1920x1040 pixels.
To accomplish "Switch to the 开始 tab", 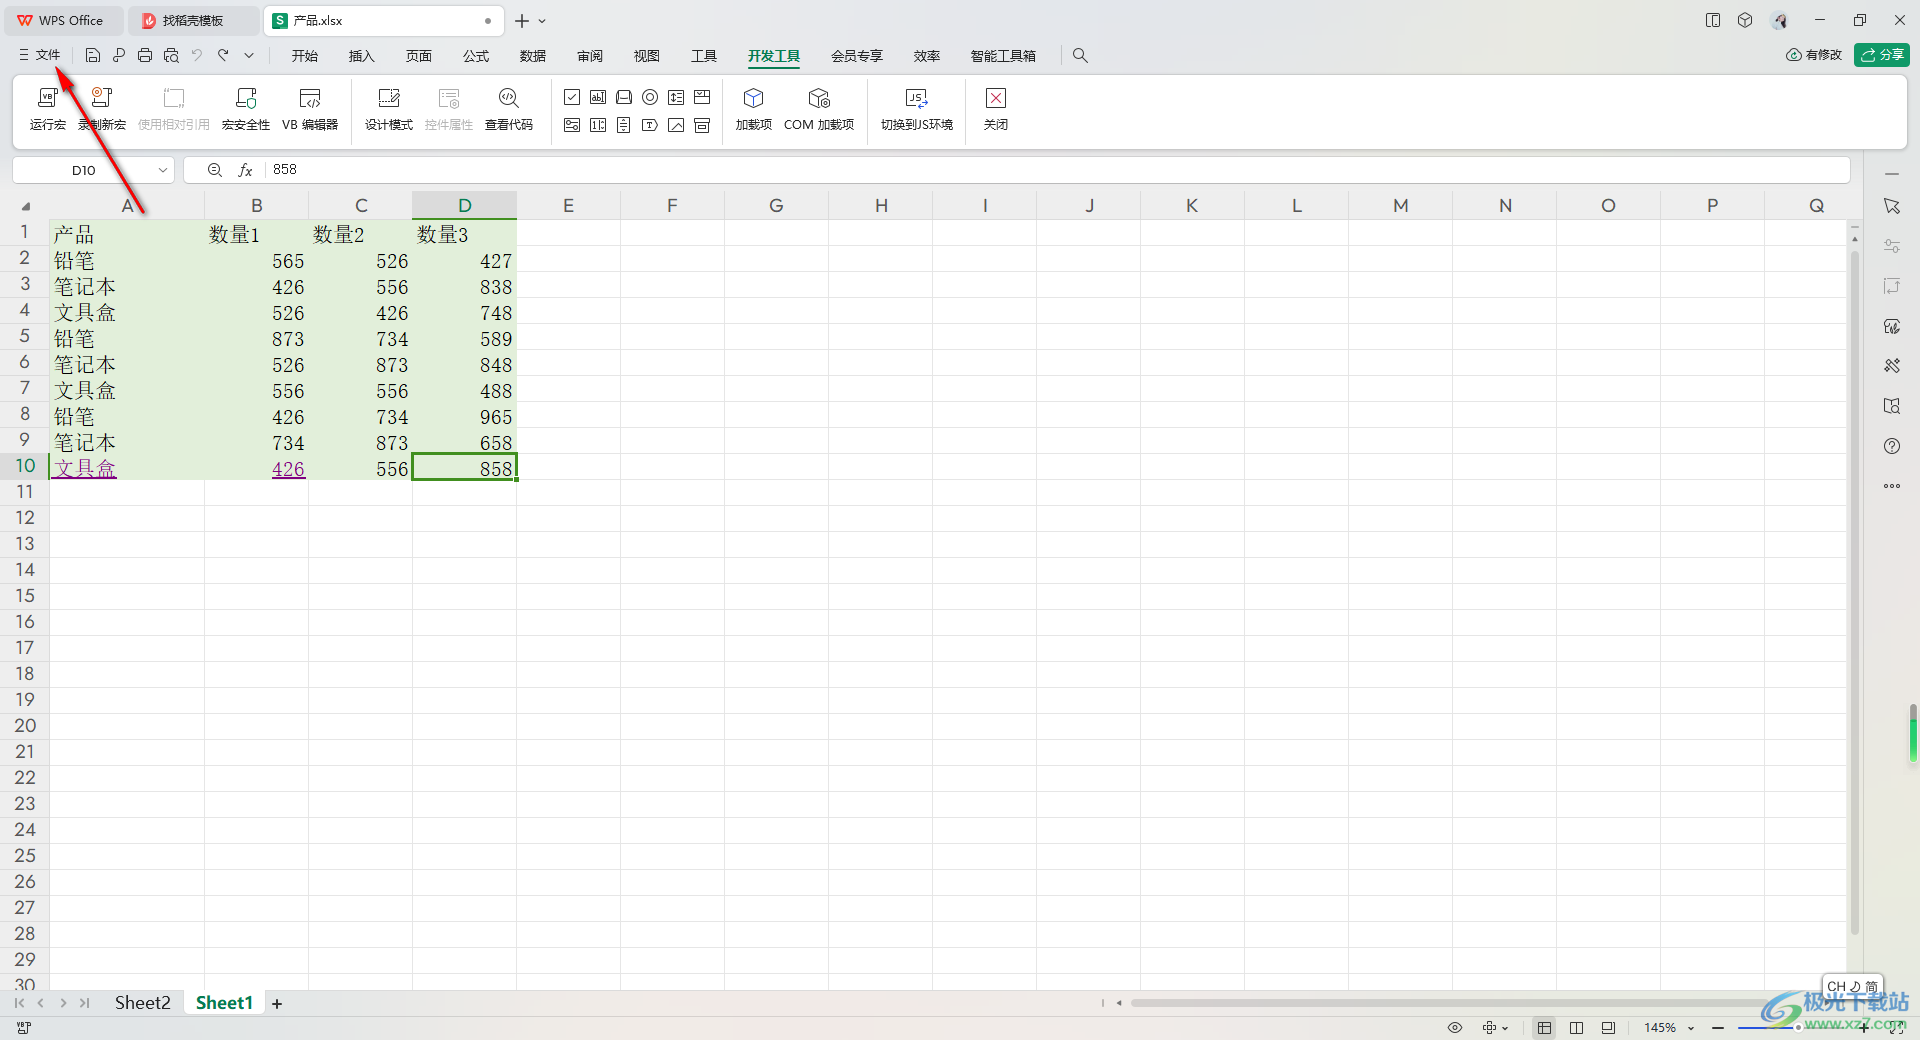I will 305,56.
